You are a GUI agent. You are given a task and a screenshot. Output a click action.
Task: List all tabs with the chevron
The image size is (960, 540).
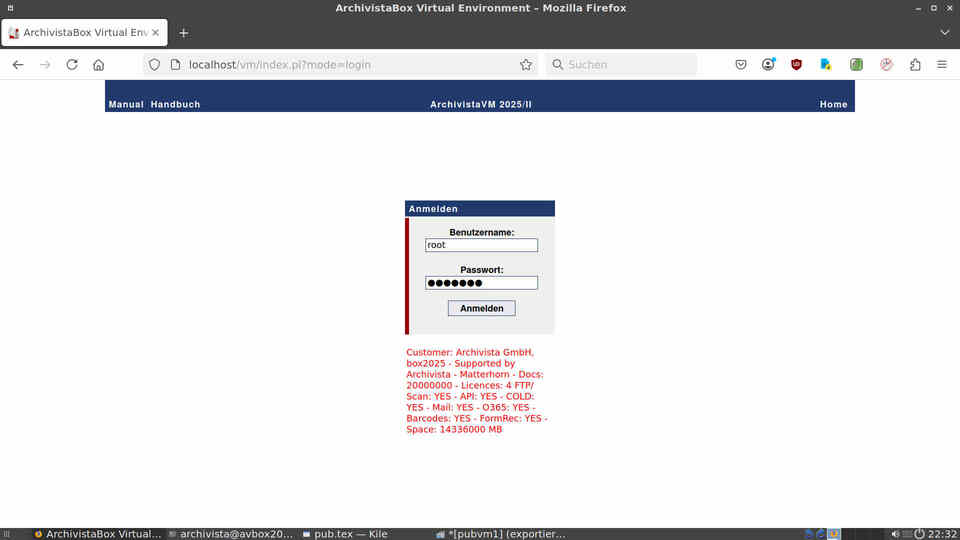point(945,32)
